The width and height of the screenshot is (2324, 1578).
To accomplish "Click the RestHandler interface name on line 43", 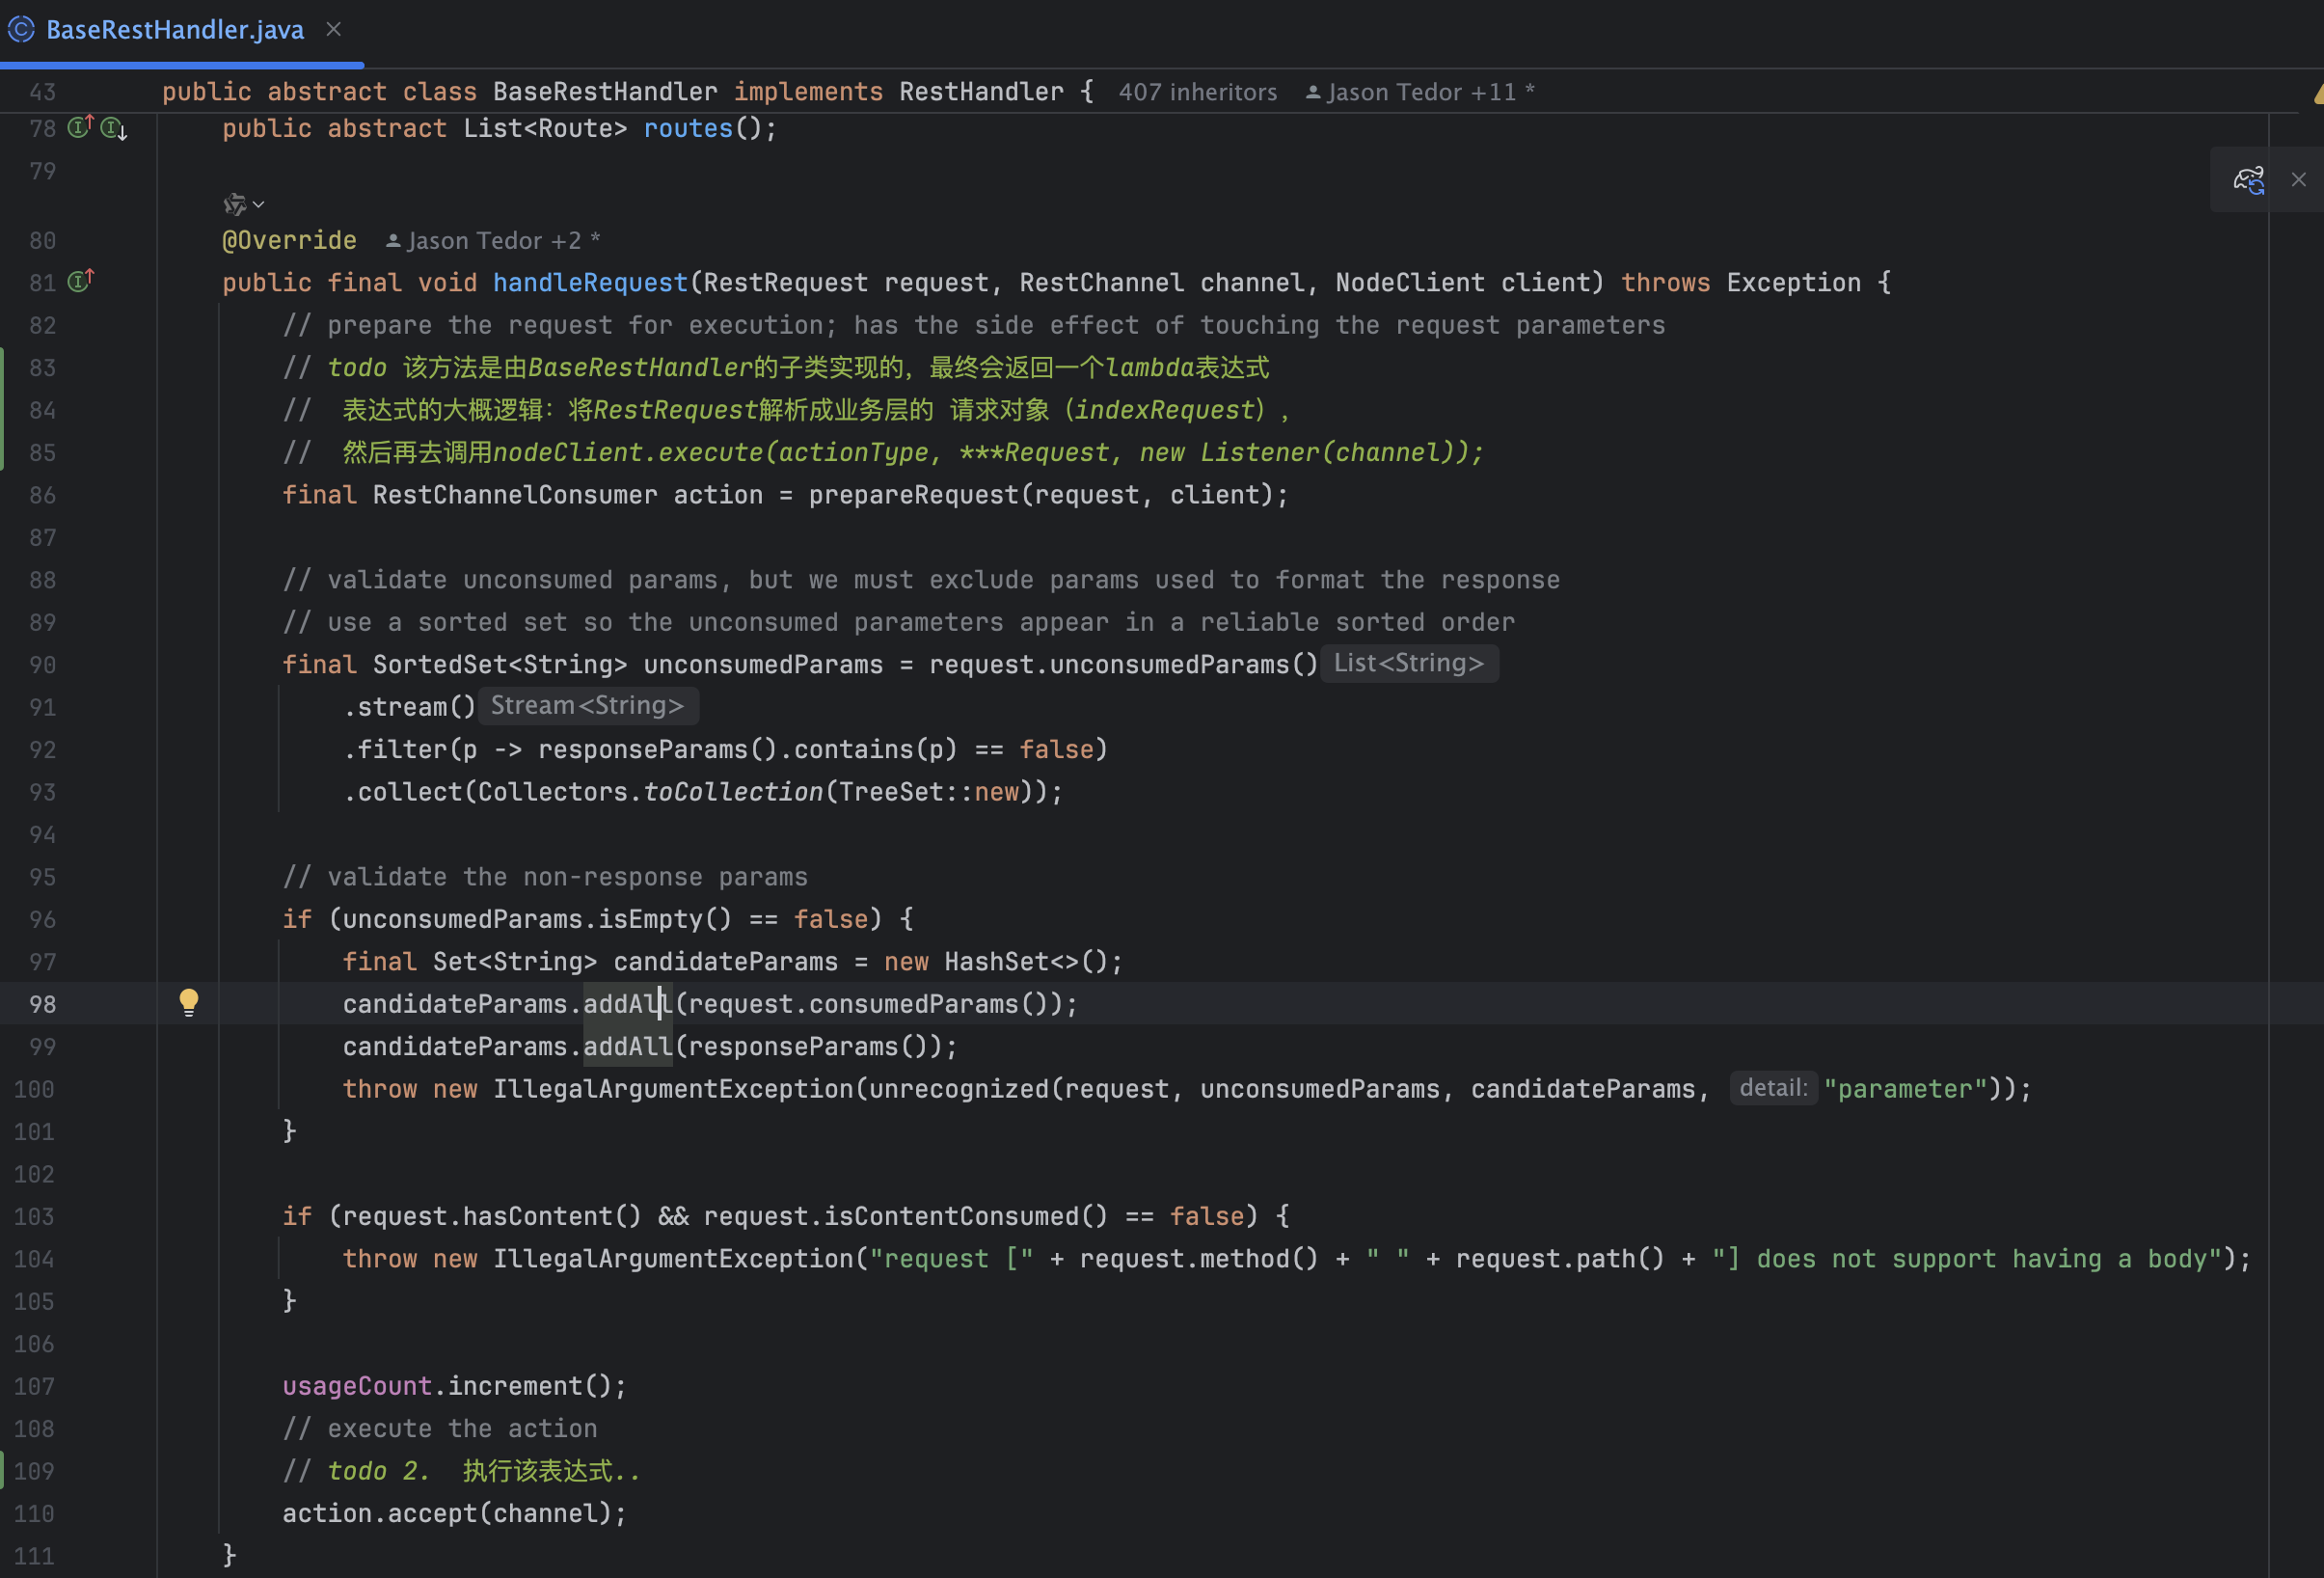I will point(981,92).
